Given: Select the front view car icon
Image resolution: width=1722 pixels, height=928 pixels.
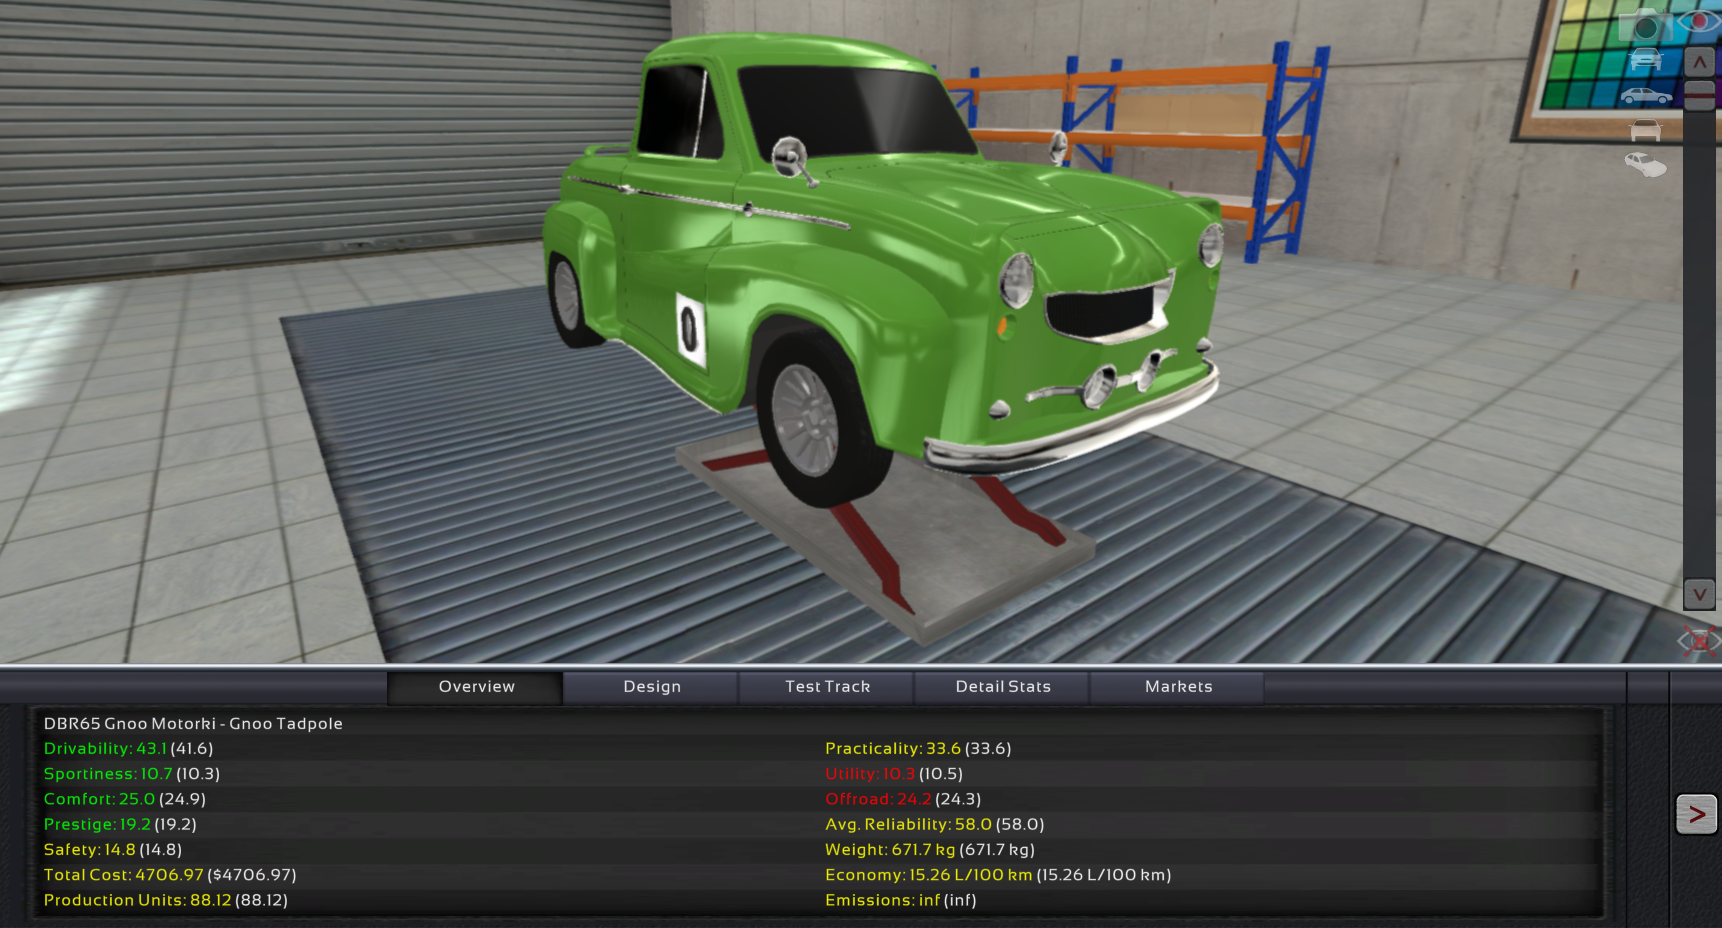Looking at the screenshot, I should click(x=1645, y=60).
